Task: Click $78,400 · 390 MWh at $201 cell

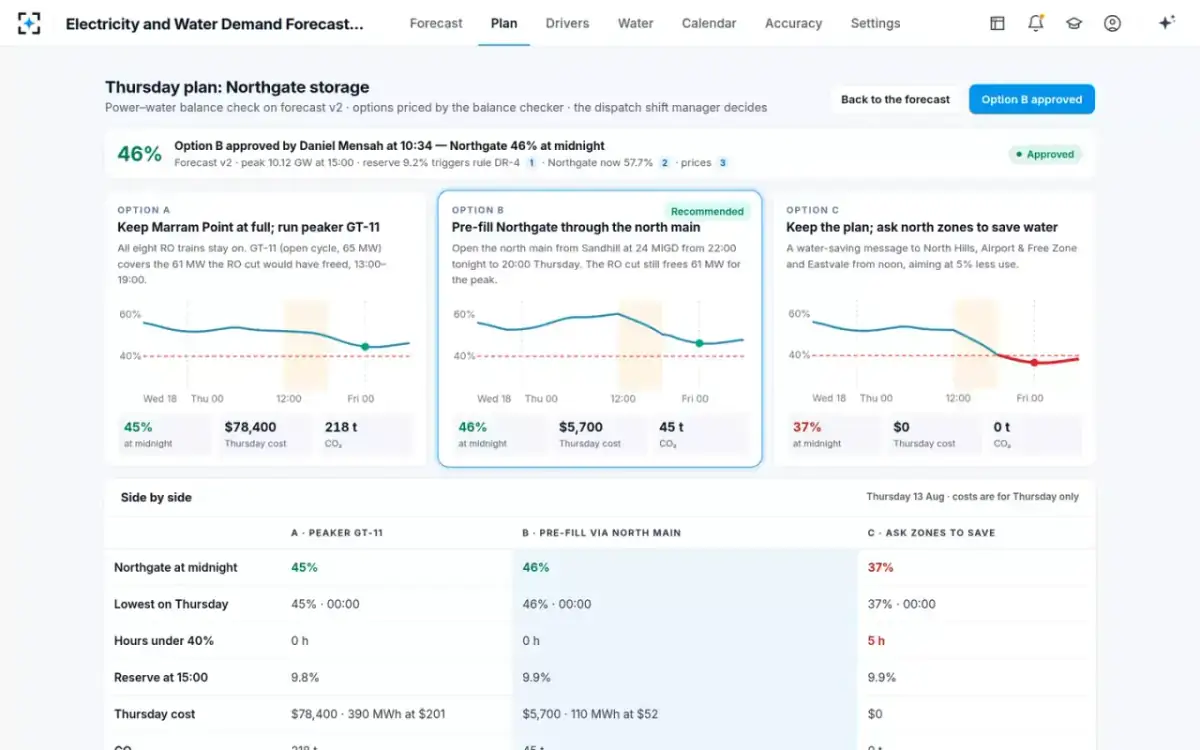Action: [368, 714]
